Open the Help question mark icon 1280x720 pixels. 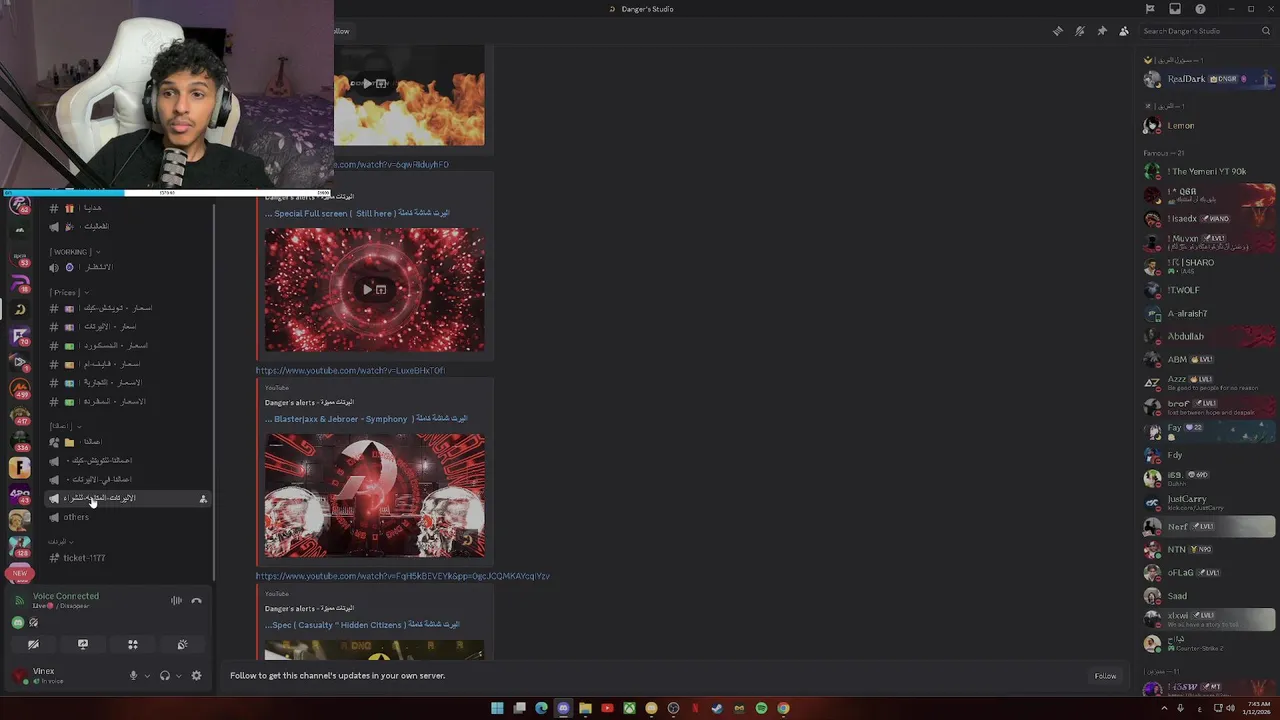1200,9
